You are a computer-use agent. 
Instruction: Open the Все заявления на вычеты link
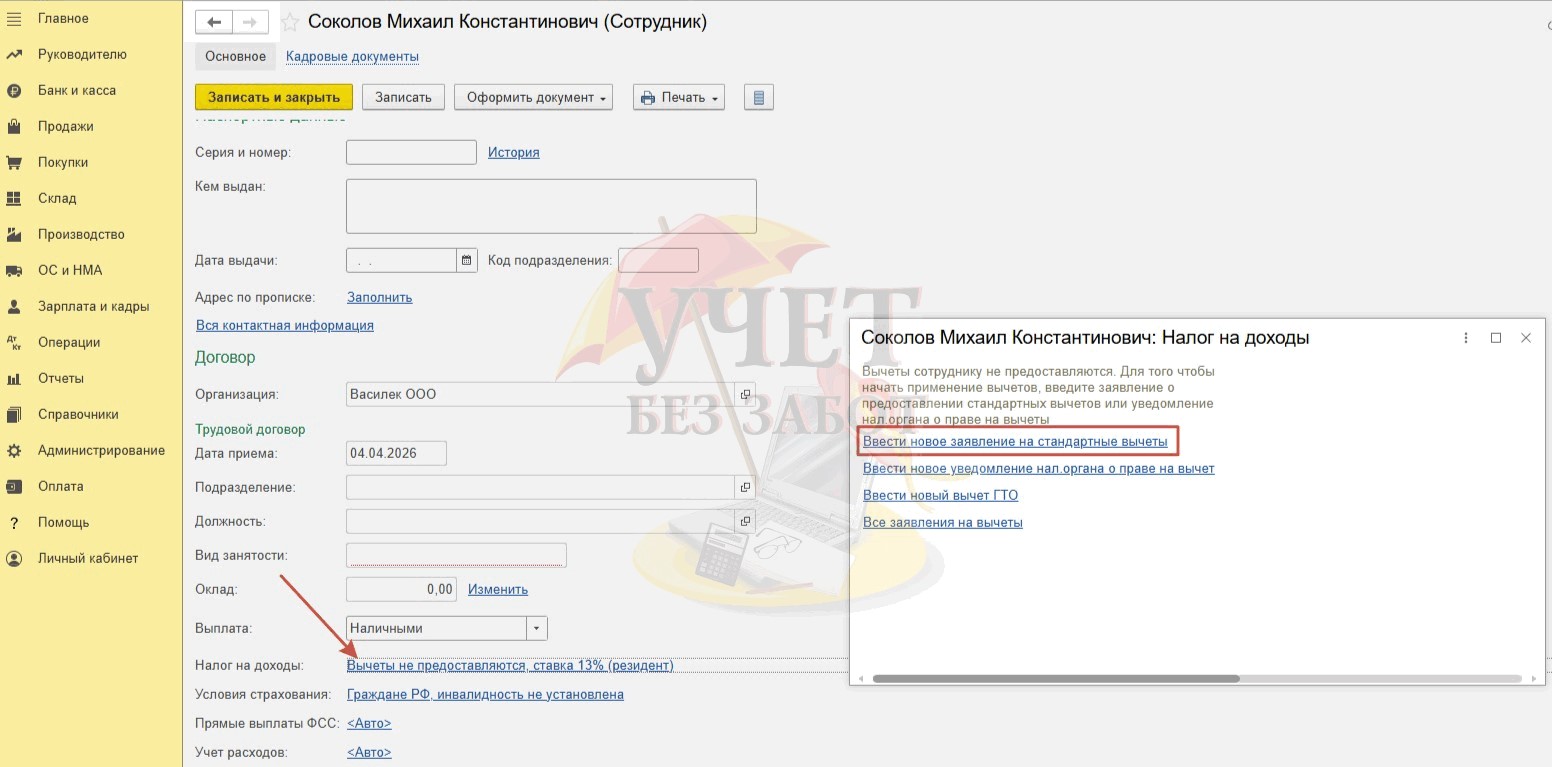[x=942, y=522]
